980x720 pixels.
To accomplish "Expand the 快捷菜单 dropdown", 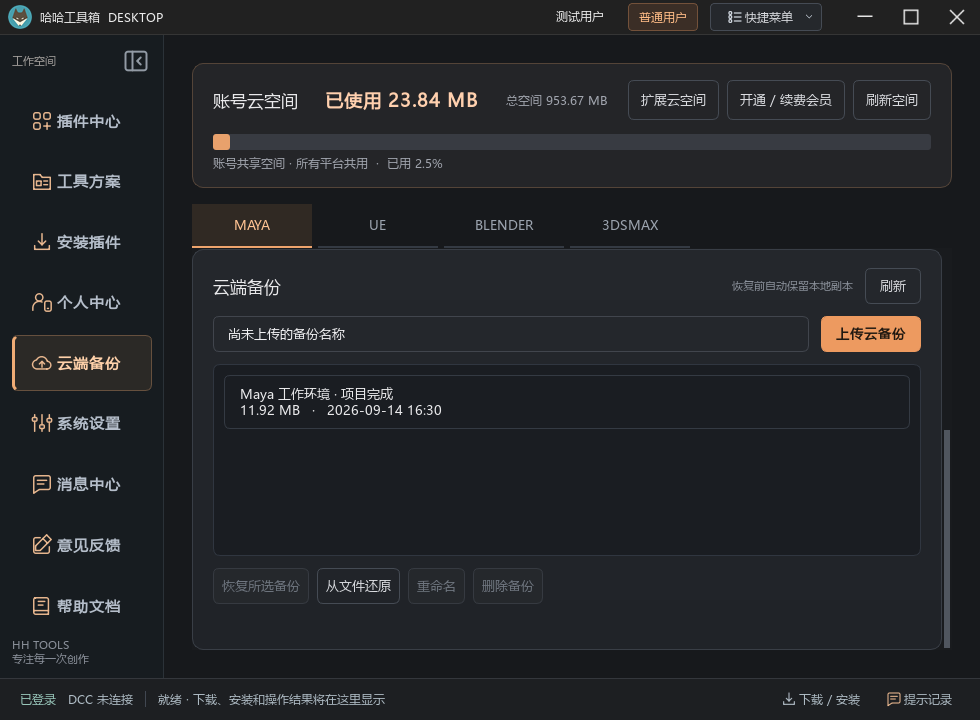I will (x=766, y=17).
